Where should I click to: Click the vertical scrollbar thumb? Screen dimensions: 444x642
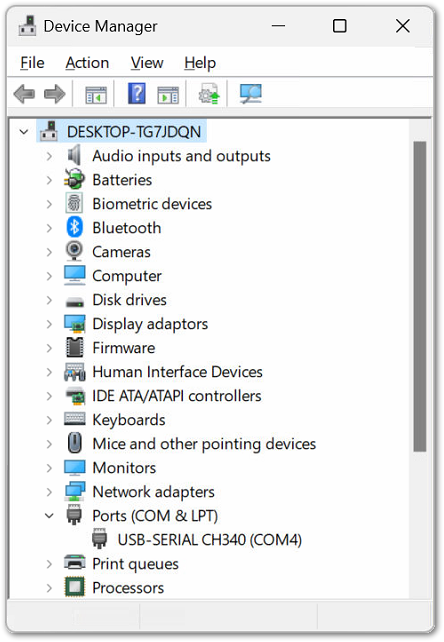(x=420, y=296)
